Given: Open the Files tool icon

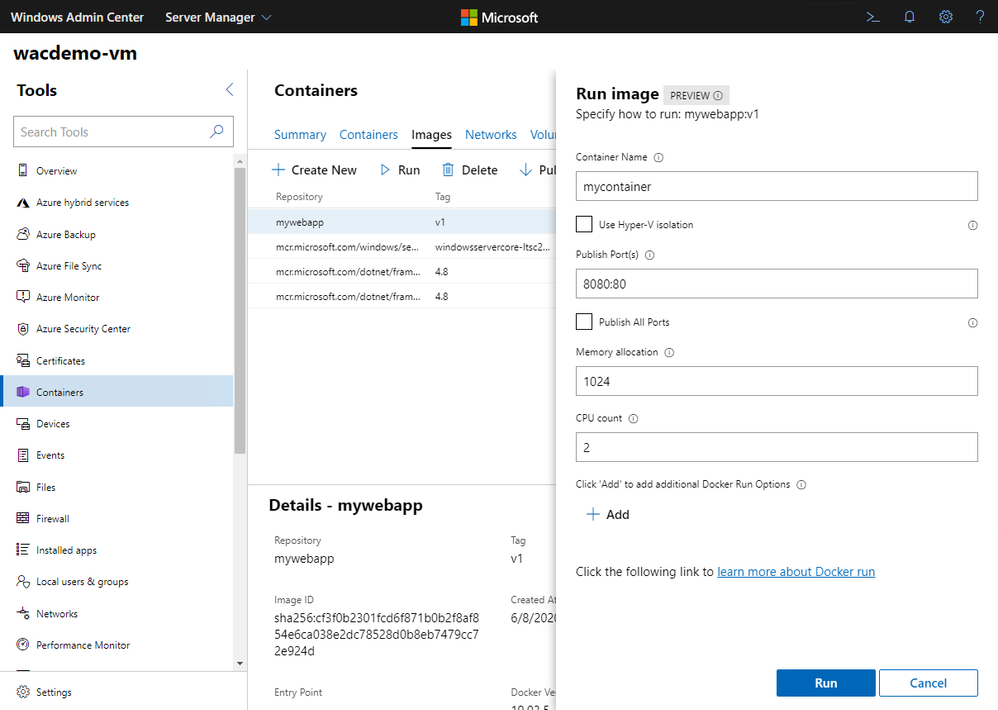Looking at the screenshot, I should coord(23,487).
